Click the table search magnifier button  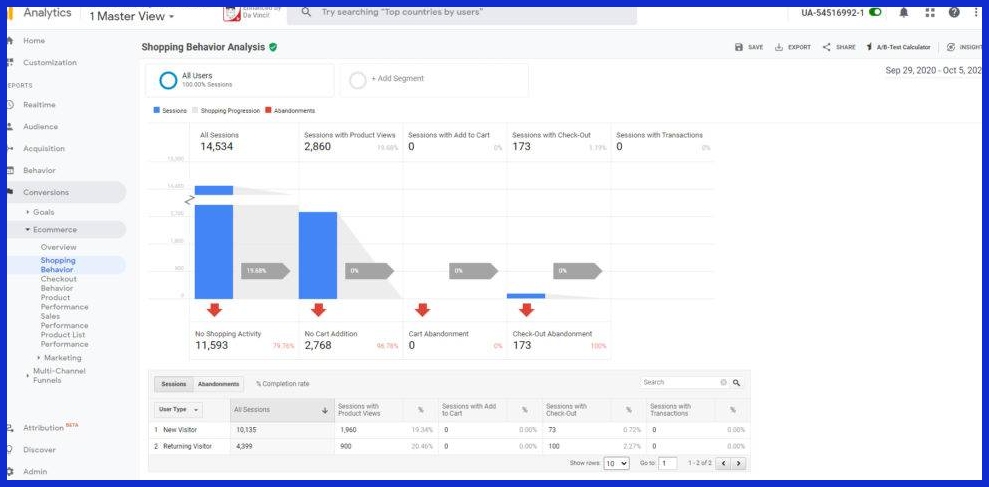(736, 382)
